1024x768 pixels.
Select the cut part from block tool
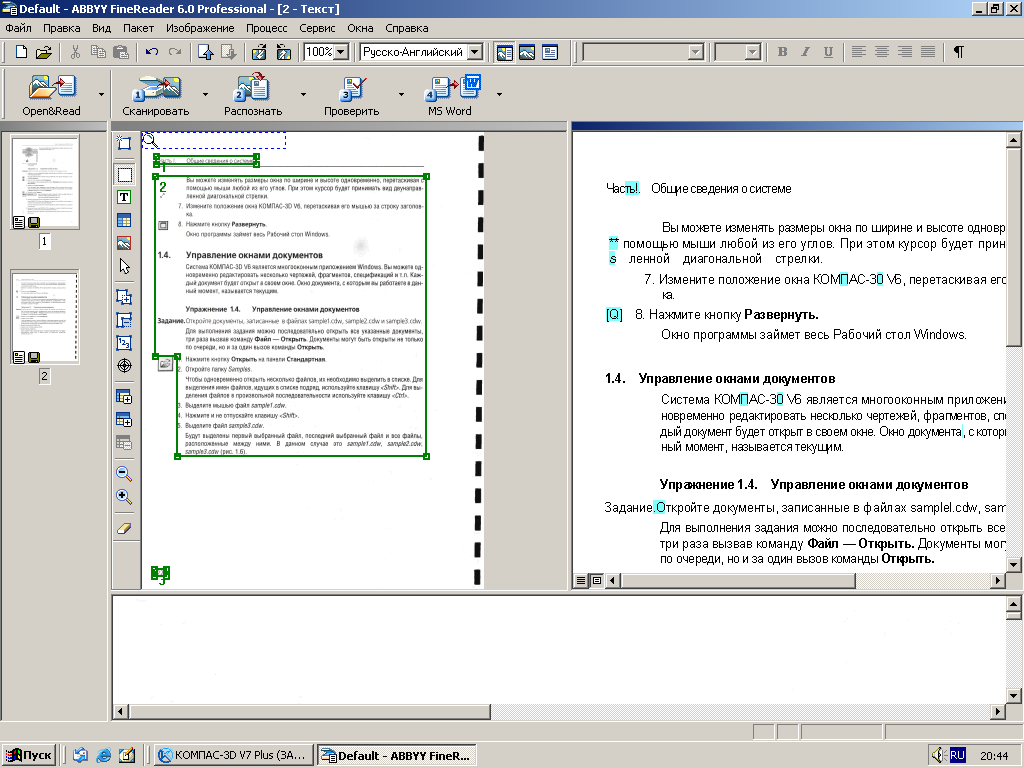click(124, 320)
